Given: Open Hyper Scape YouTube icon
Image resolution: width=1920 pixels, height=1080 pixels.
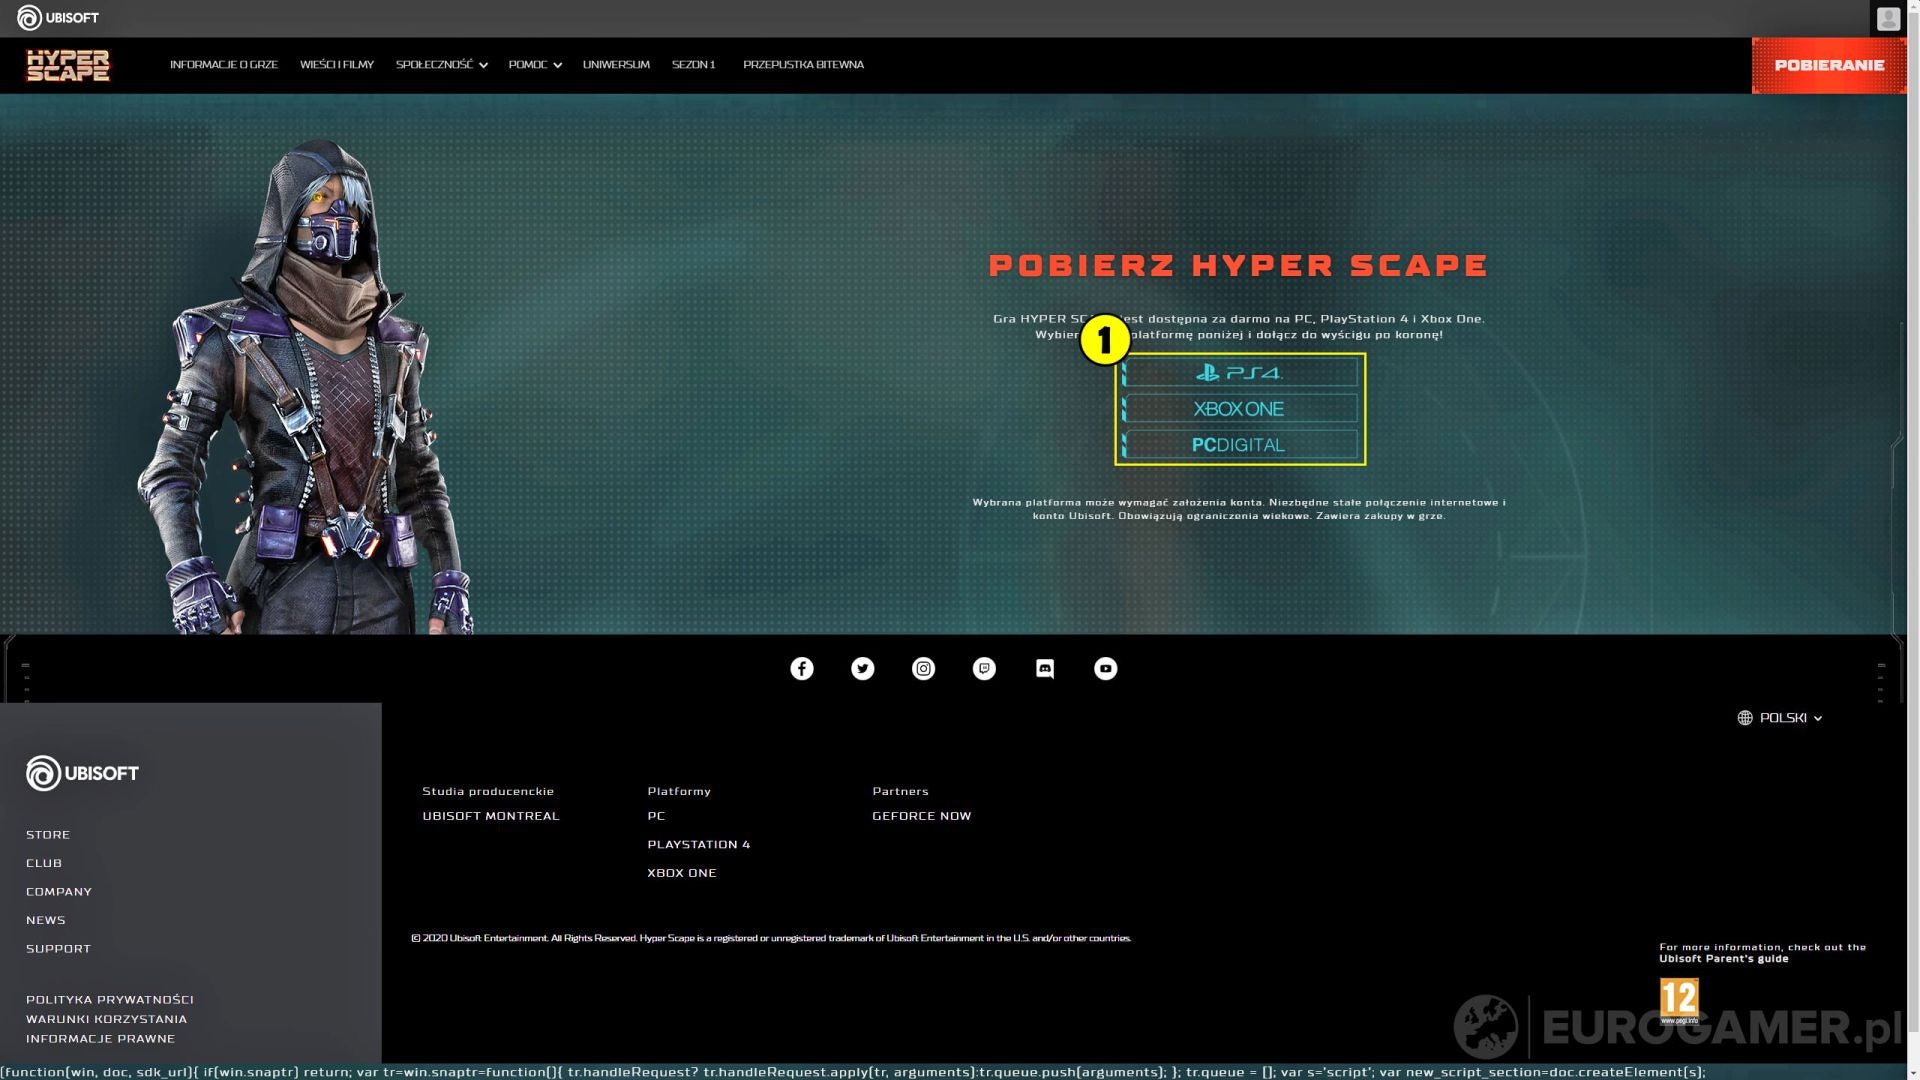Looking at the screenshot, I should click(x=1106, y=669).
